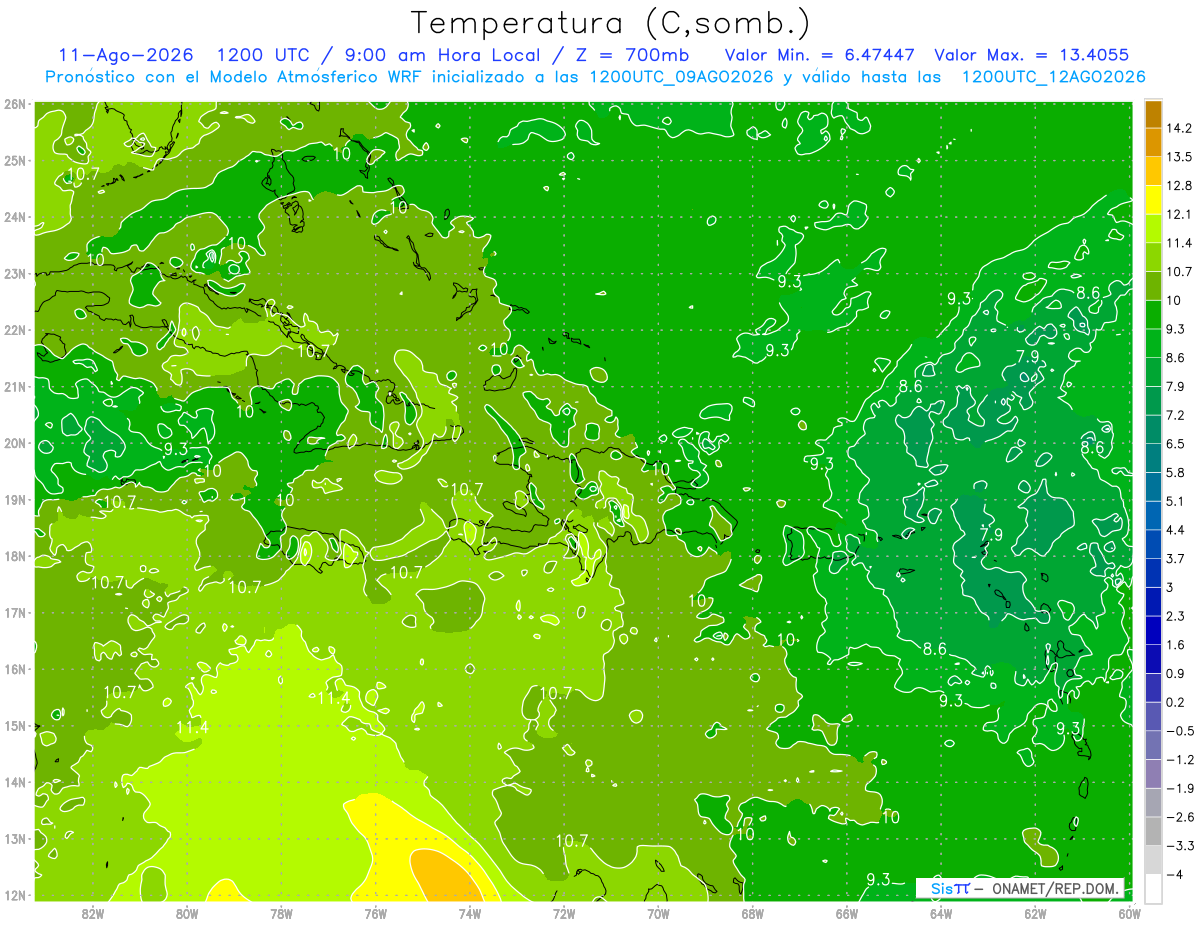Viewport: 1200px width, 927px height.
Task: Click the colorbar swatch between 12.8 and 13.5
Action: click(x=1153, y=172)
